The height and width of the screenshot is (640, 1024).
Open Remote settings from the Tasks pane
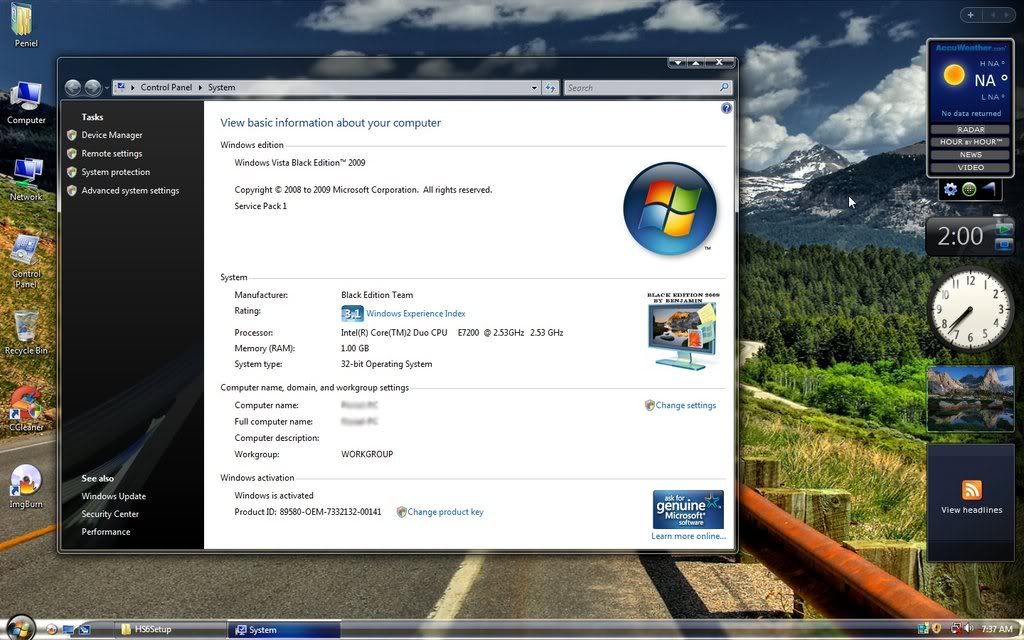[112, 153]
